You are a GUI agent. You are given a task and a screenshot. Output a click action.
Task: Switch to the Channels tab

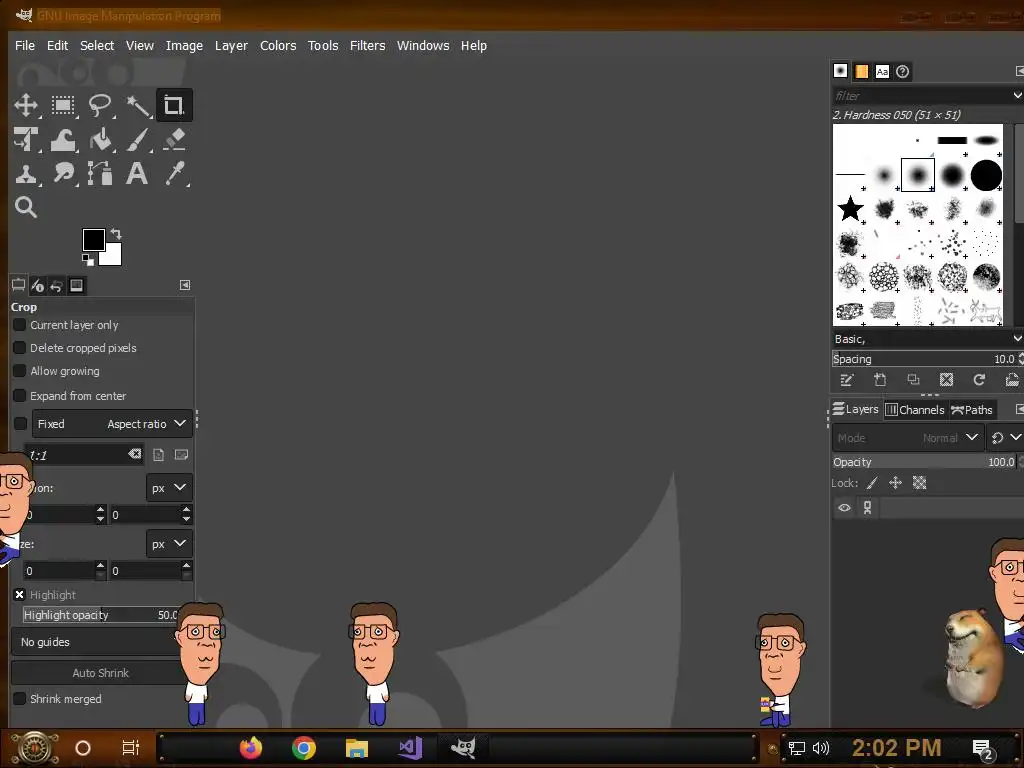(915, 409)
